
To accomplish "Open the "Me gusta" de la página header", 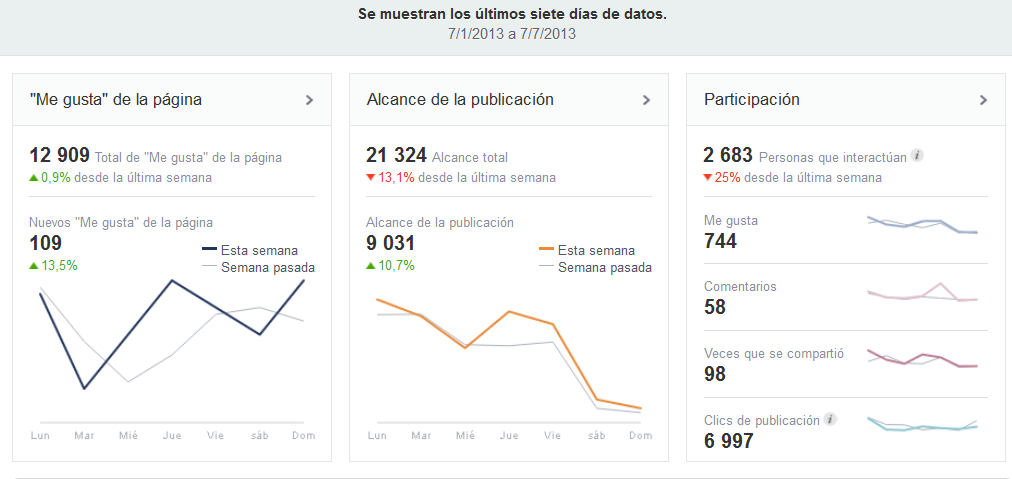I will point(115,100).
